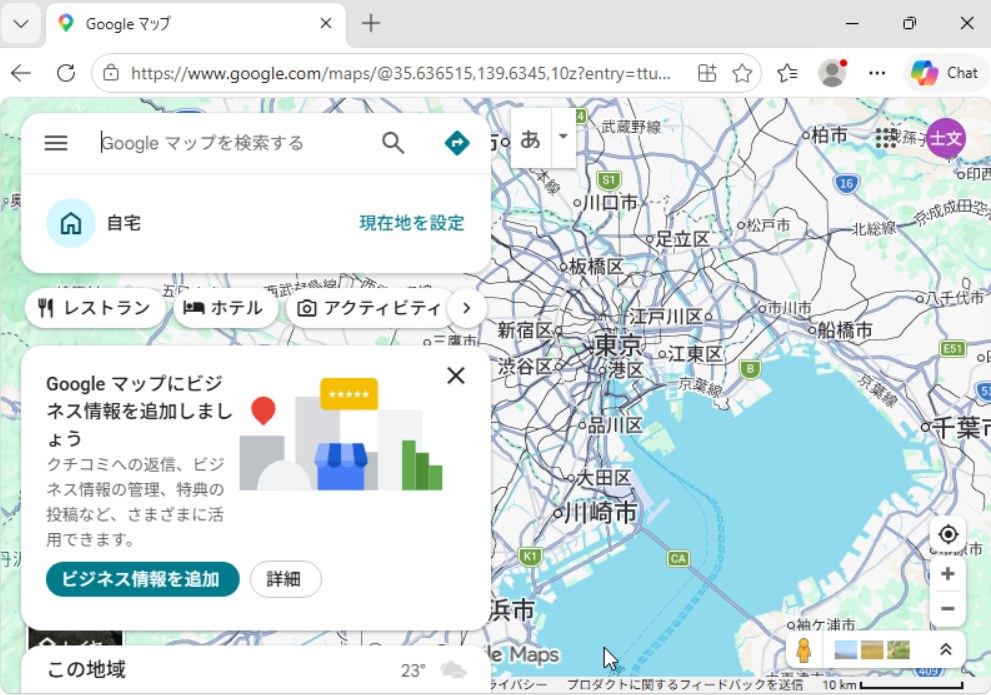Screen dimensions: 991x695
Task: Open directions with the blue diamond icon
Action: [x=457, y=143]
